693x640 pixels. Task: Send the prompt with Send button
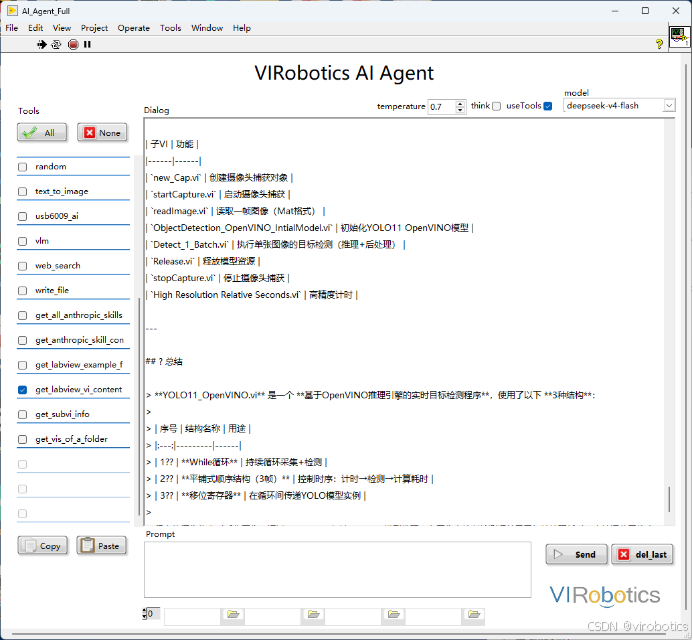coord(577,554)
